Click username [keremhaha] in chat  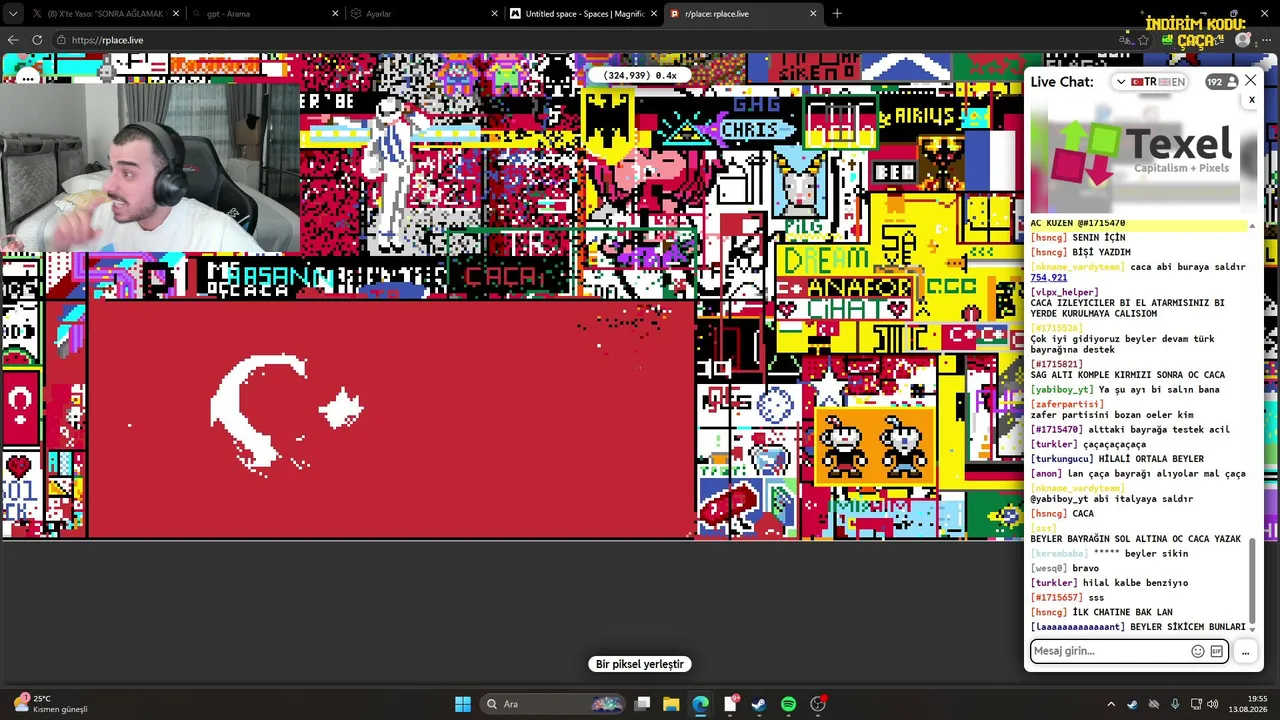1059,553
